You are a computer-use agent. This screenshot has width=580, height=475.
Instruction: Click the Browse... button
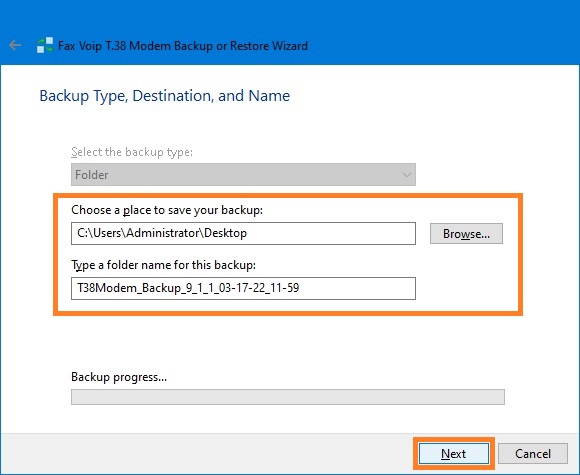click(466, 233)
